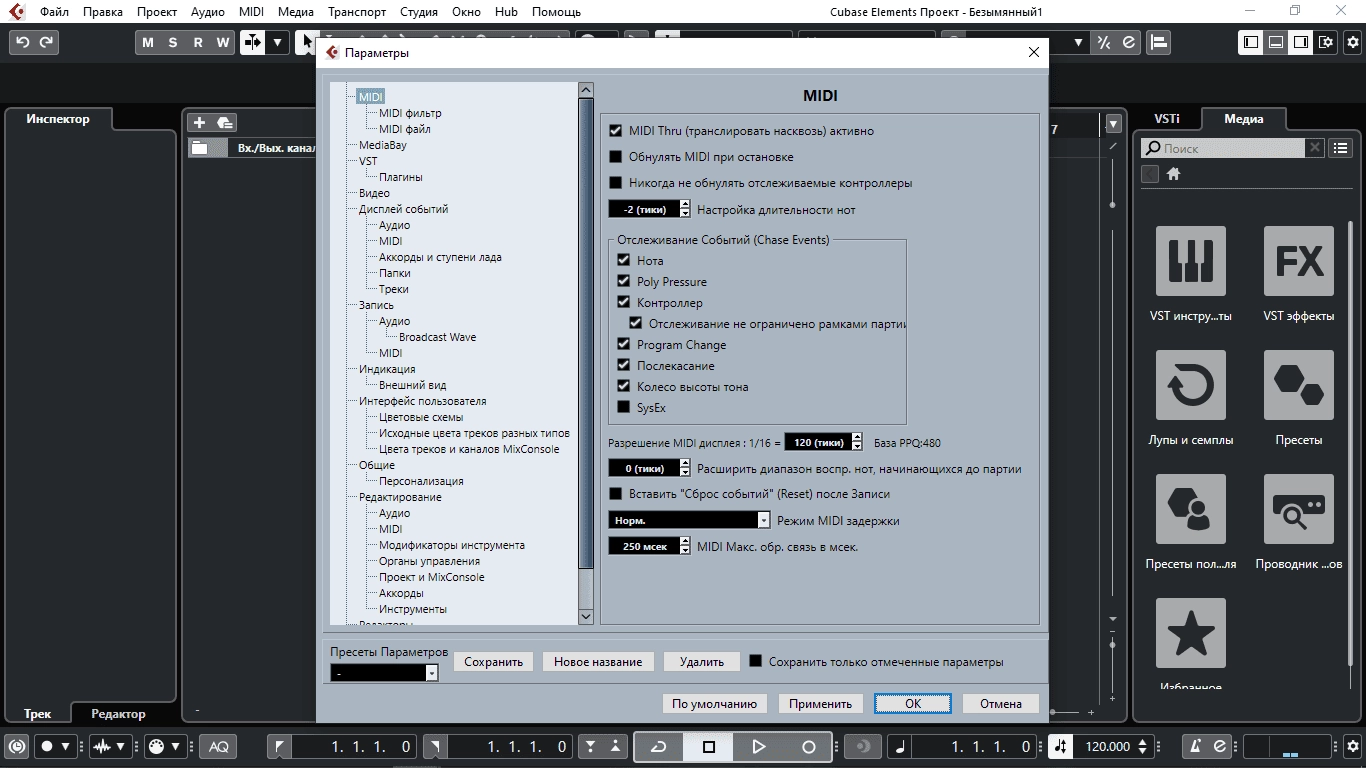Open Loops and Samples tile

(x=1190, y=385)
